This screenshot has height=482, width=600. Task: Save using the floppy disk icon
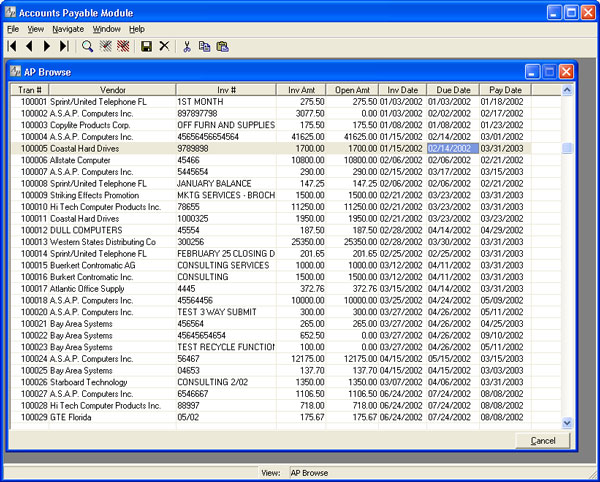[146, 46]
